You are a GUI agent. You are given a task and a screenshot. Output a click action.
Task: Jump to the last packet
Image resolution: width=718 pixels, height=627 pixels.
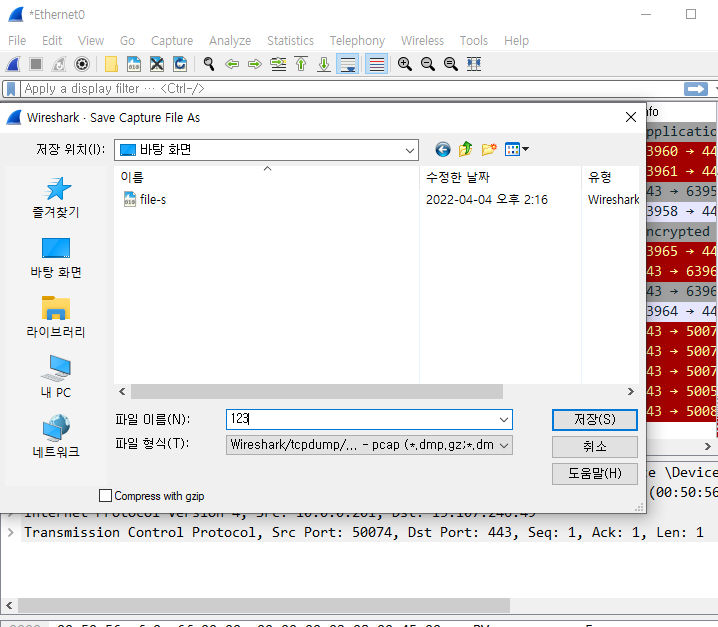[324, 64]
